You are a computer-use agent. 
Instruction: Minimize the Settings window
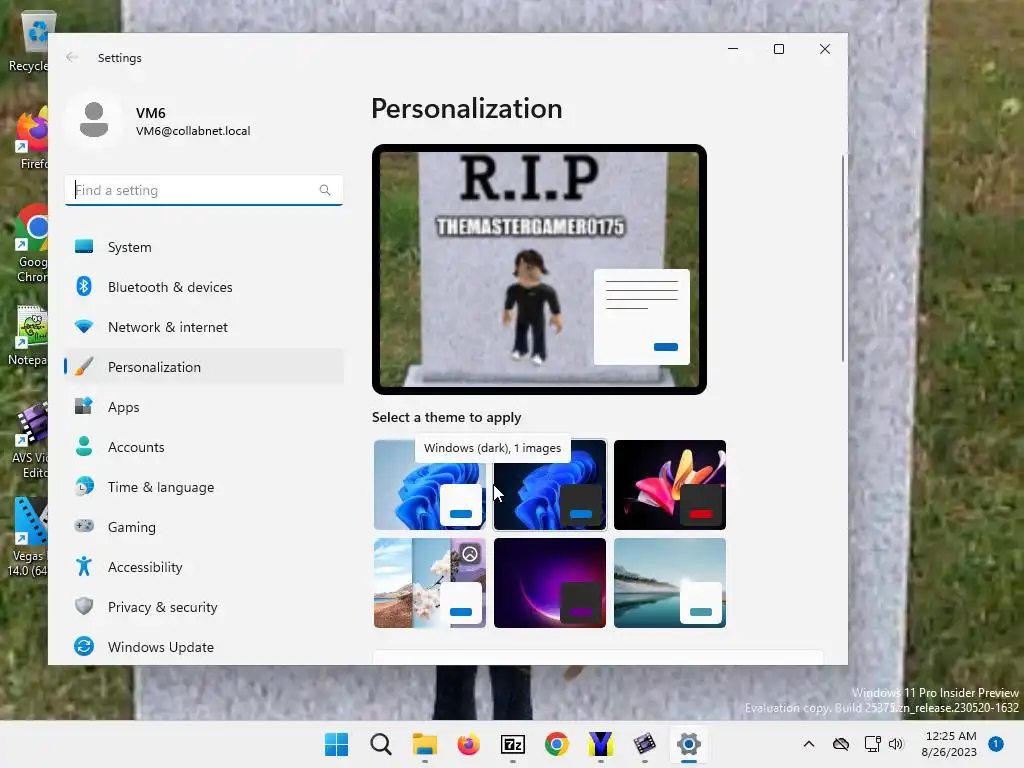pyautogui.click(x=733, y=49)
